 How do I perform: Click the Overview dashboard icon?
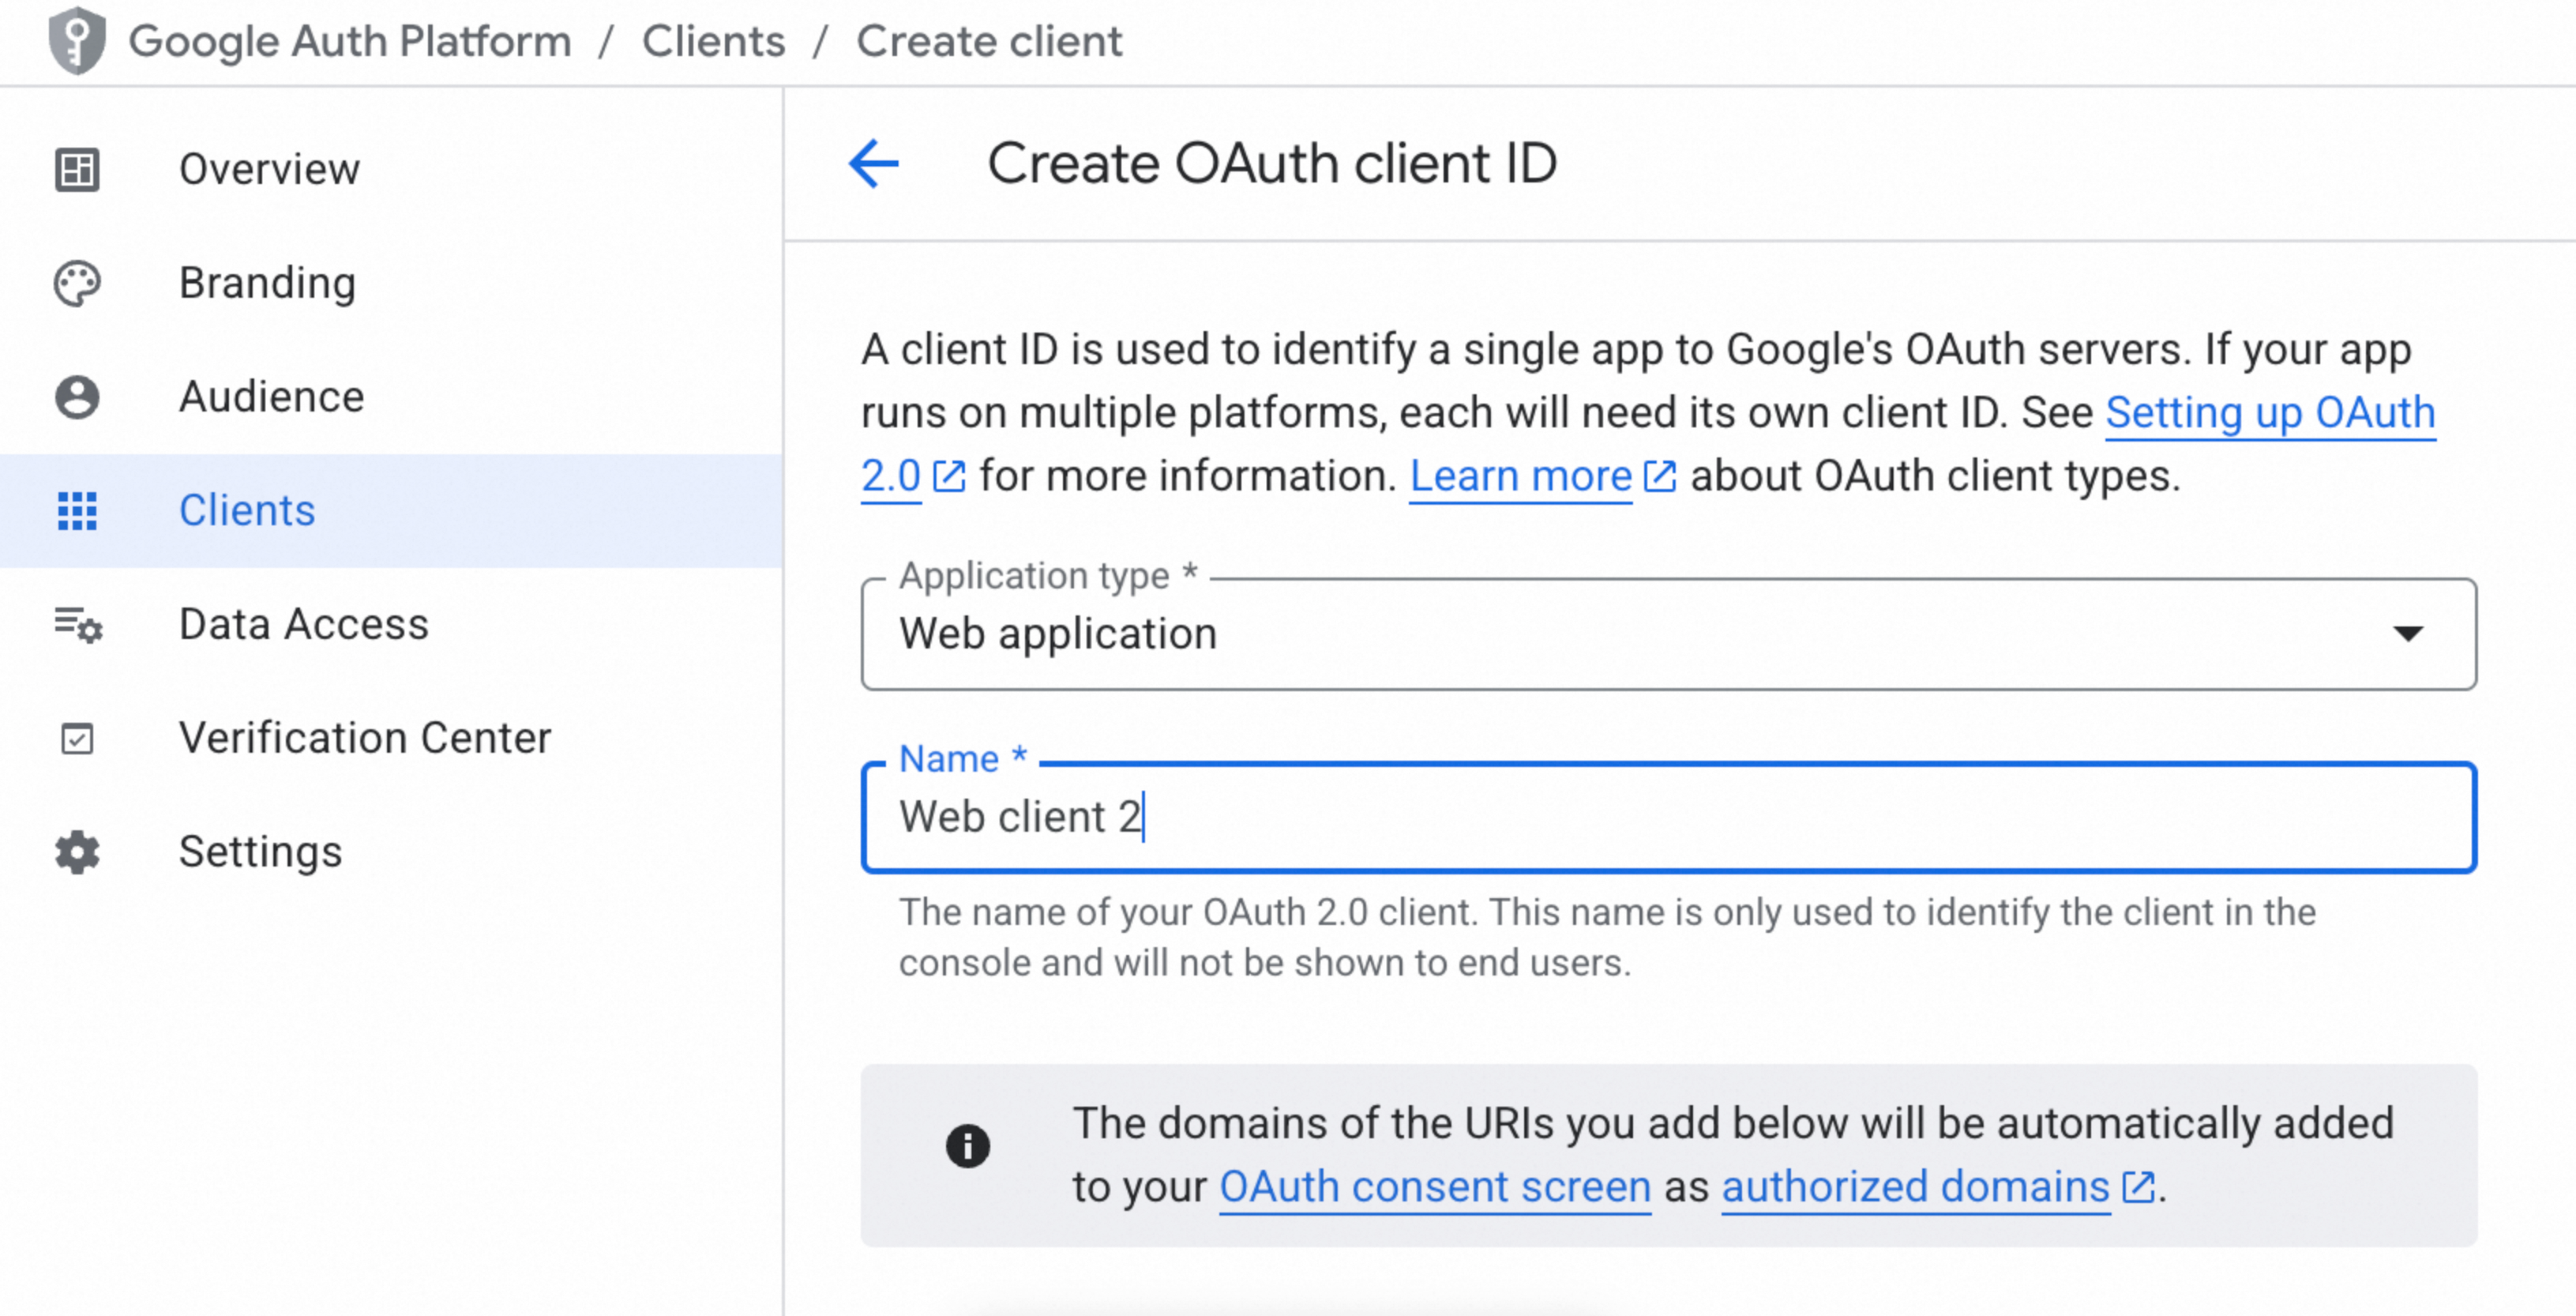pos(77,169)
